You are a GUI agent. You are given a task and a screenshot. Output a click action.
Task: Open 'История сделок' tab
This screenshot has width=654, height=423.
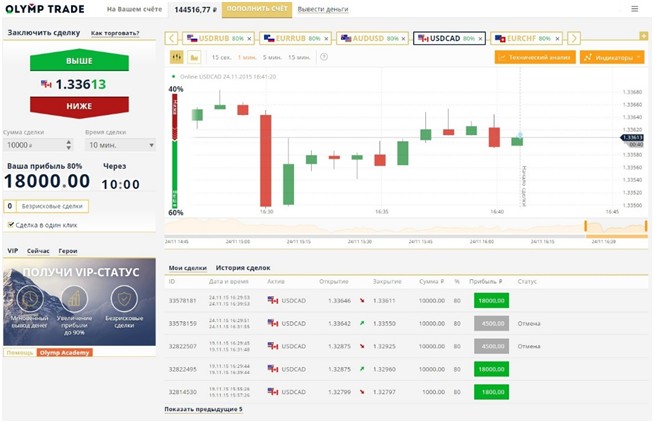click(x=243, y=268)
